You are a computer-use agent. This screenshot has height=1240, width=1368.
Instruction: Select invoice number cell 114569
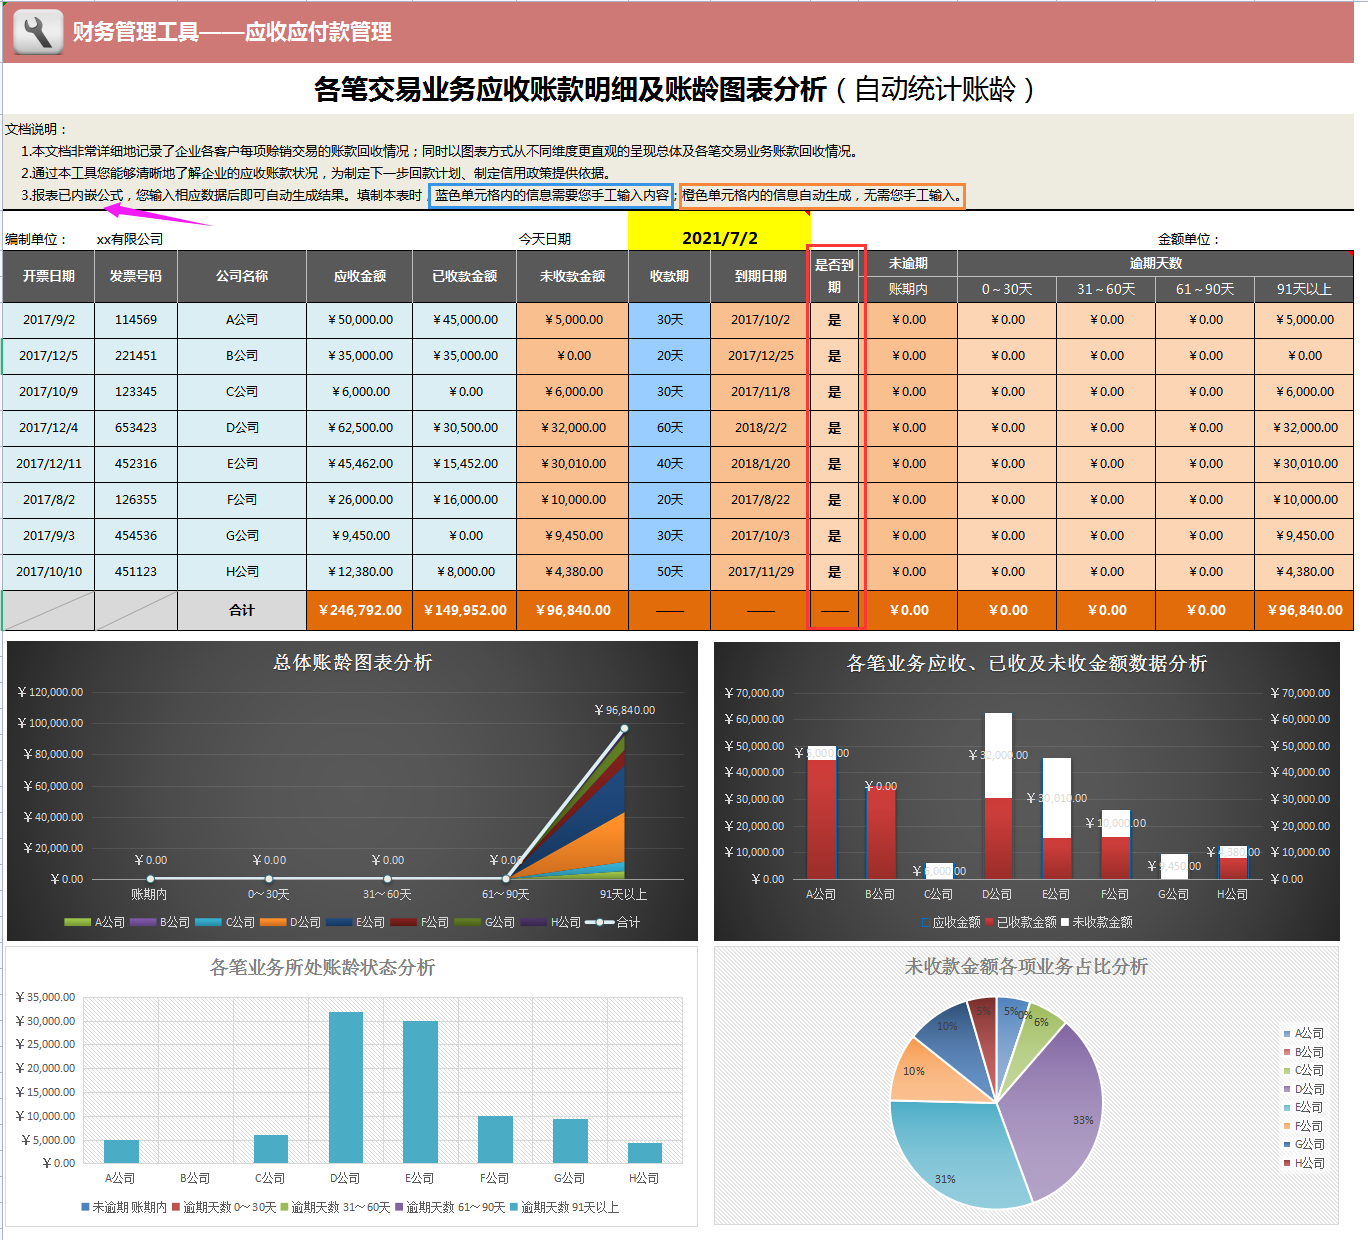(136, 320)
